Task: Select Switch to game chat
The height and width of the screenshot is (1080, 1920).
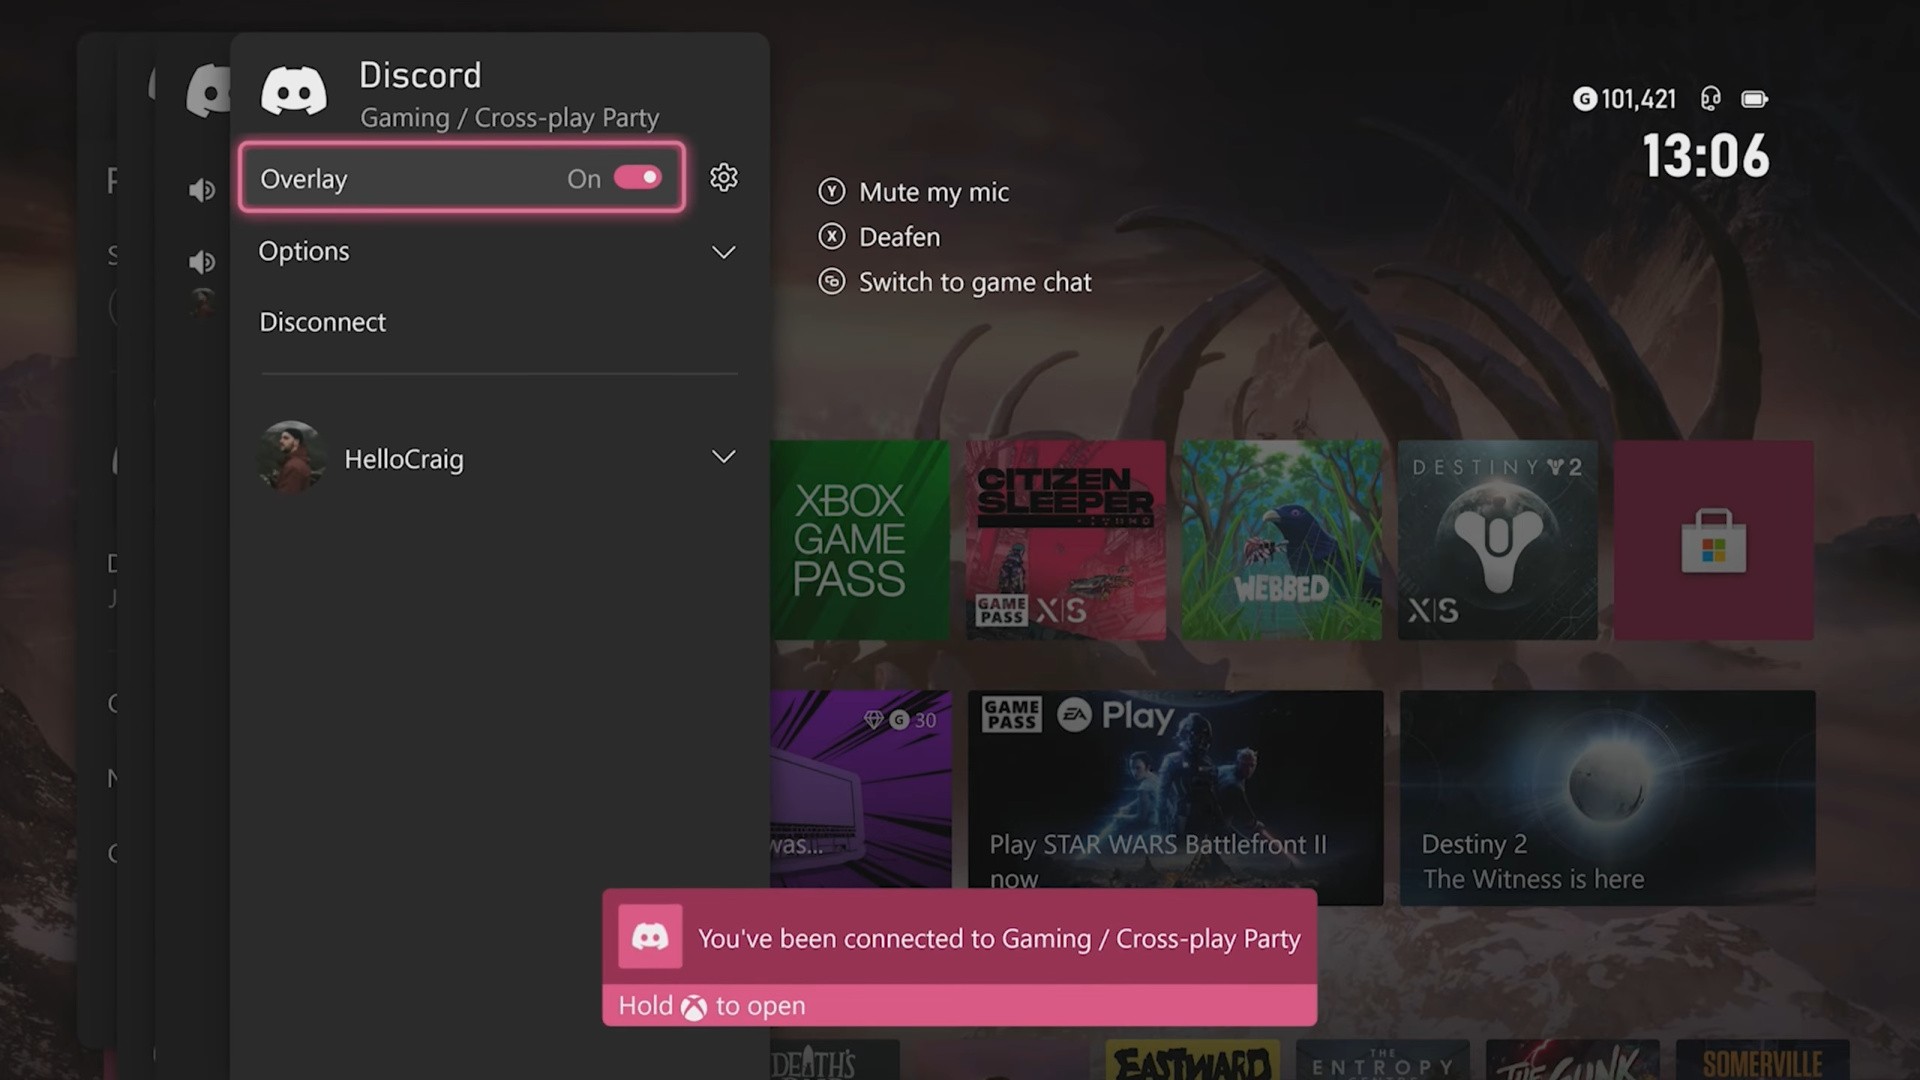Action: pyautogui.click(x=974, y=282)
